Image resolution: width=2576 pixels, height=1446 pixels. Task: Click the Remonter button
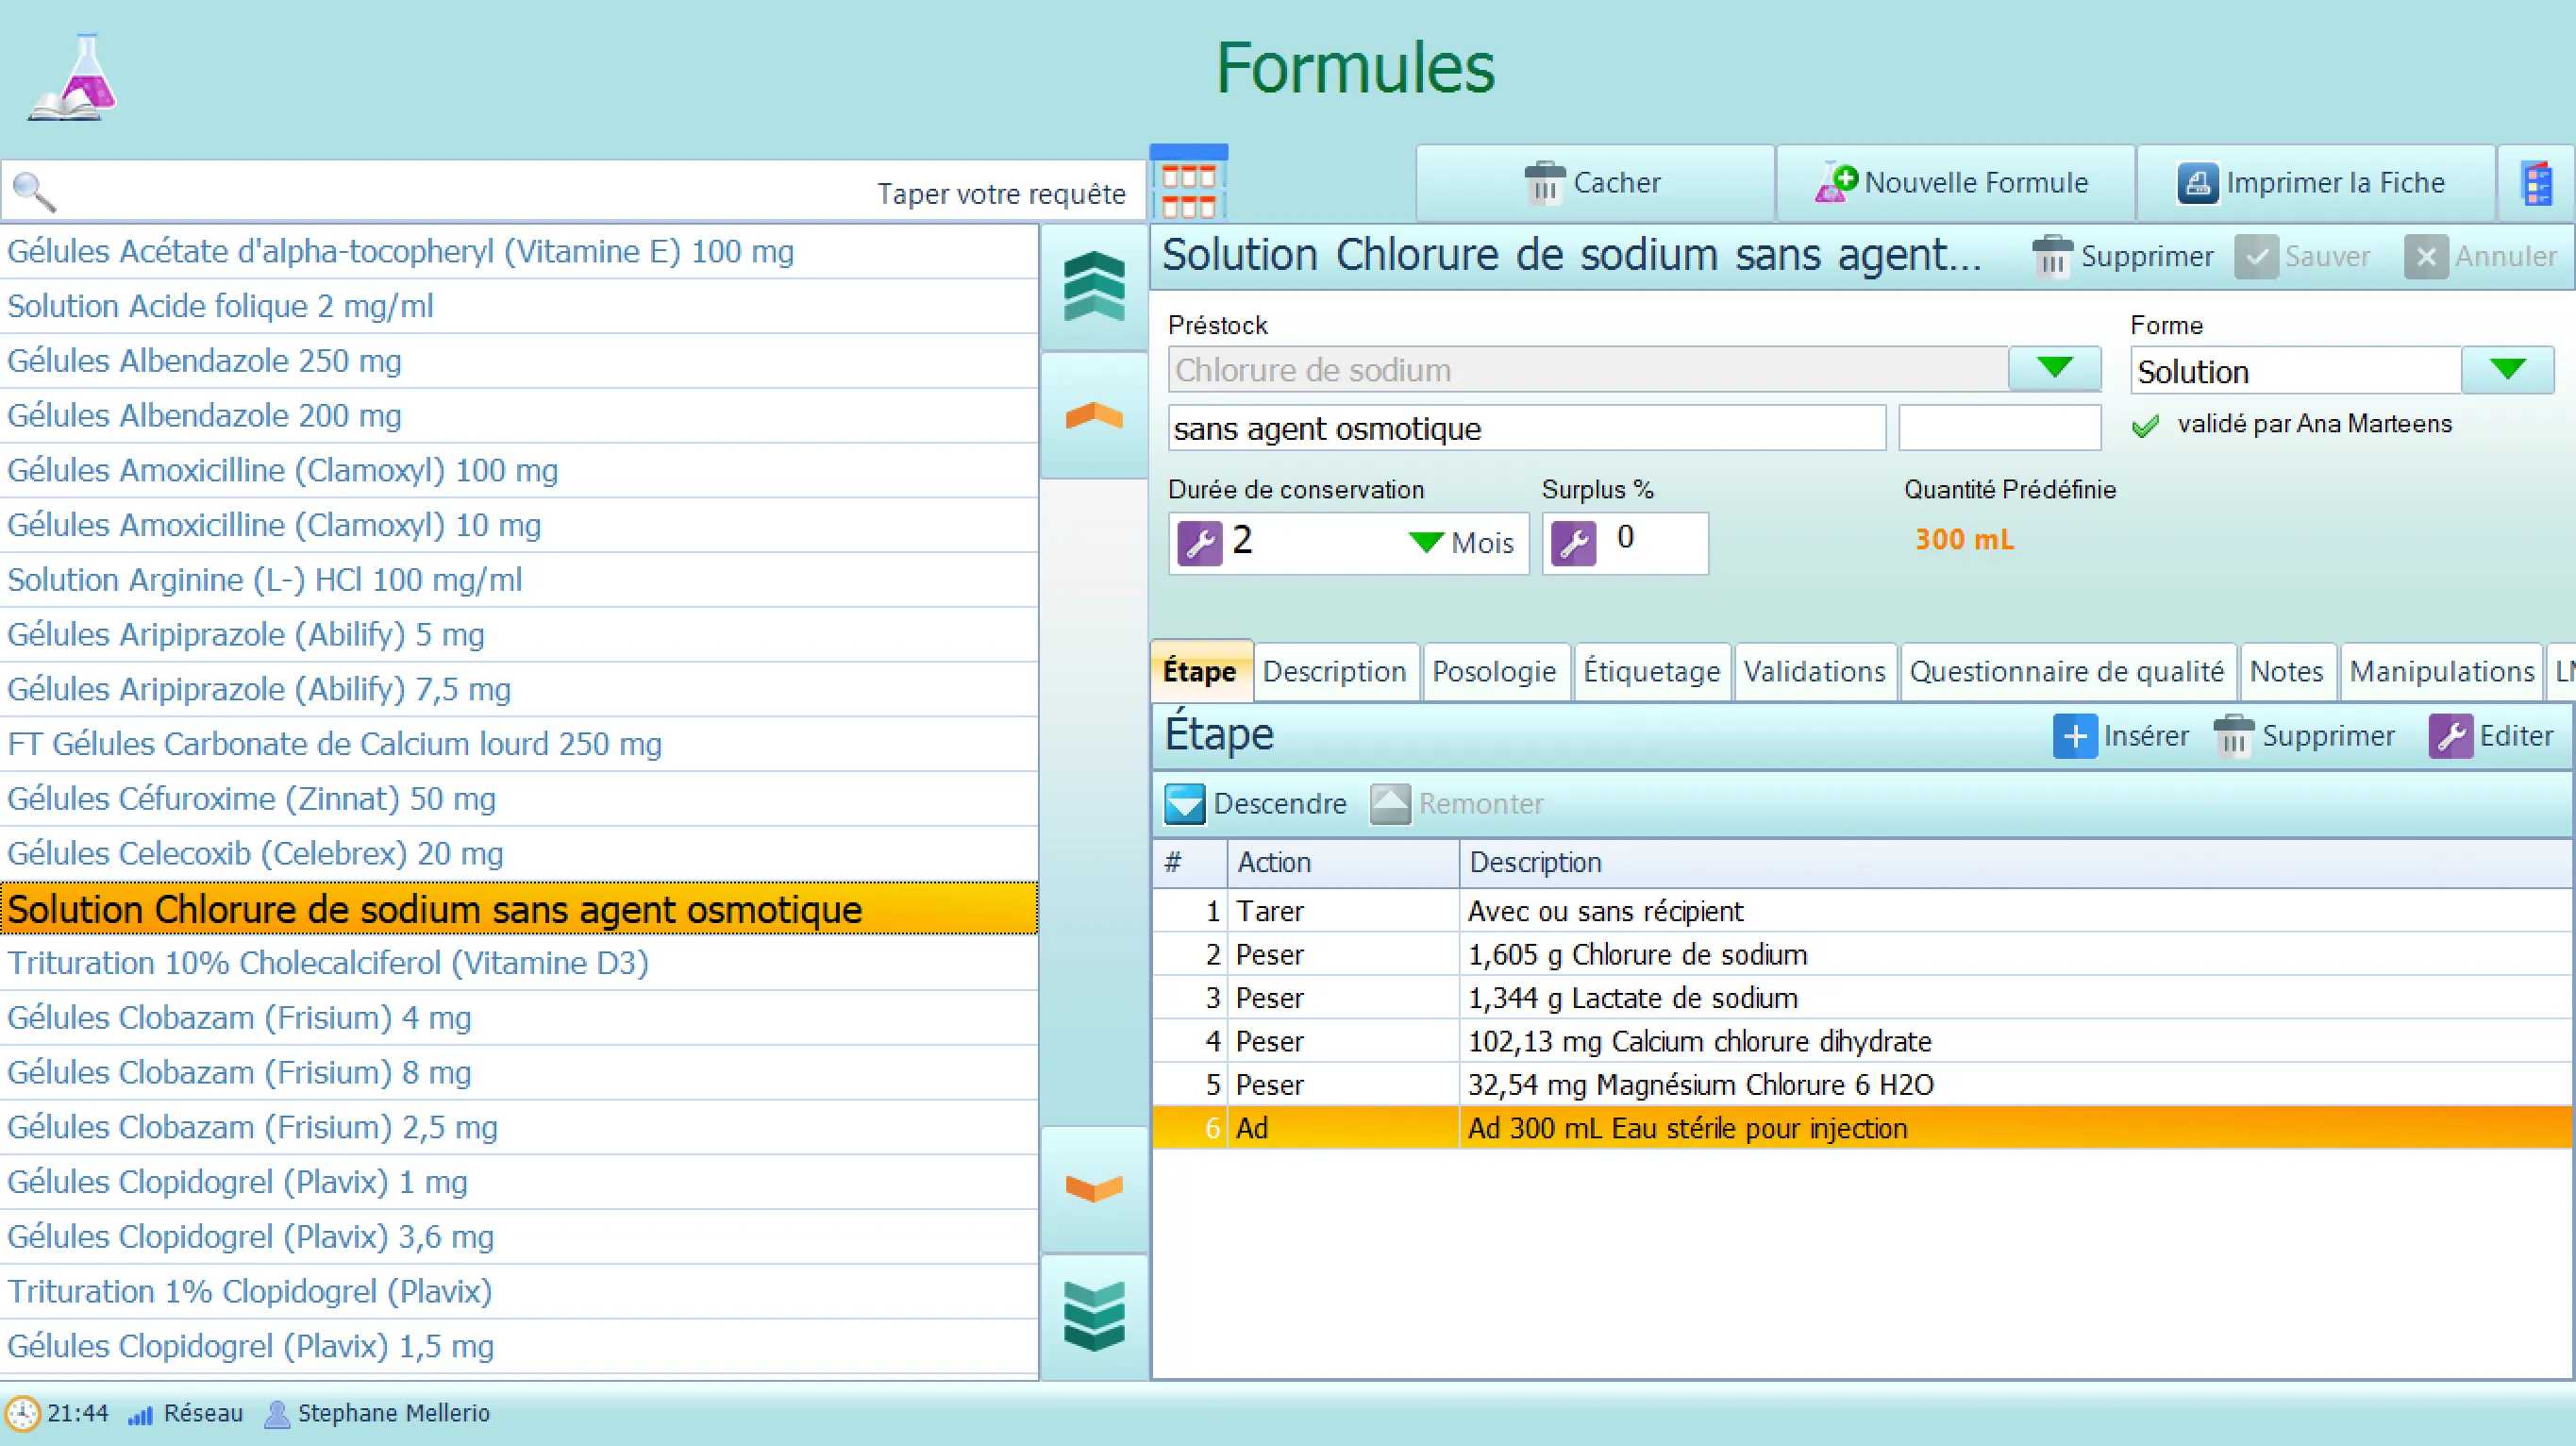[1457, 804]
